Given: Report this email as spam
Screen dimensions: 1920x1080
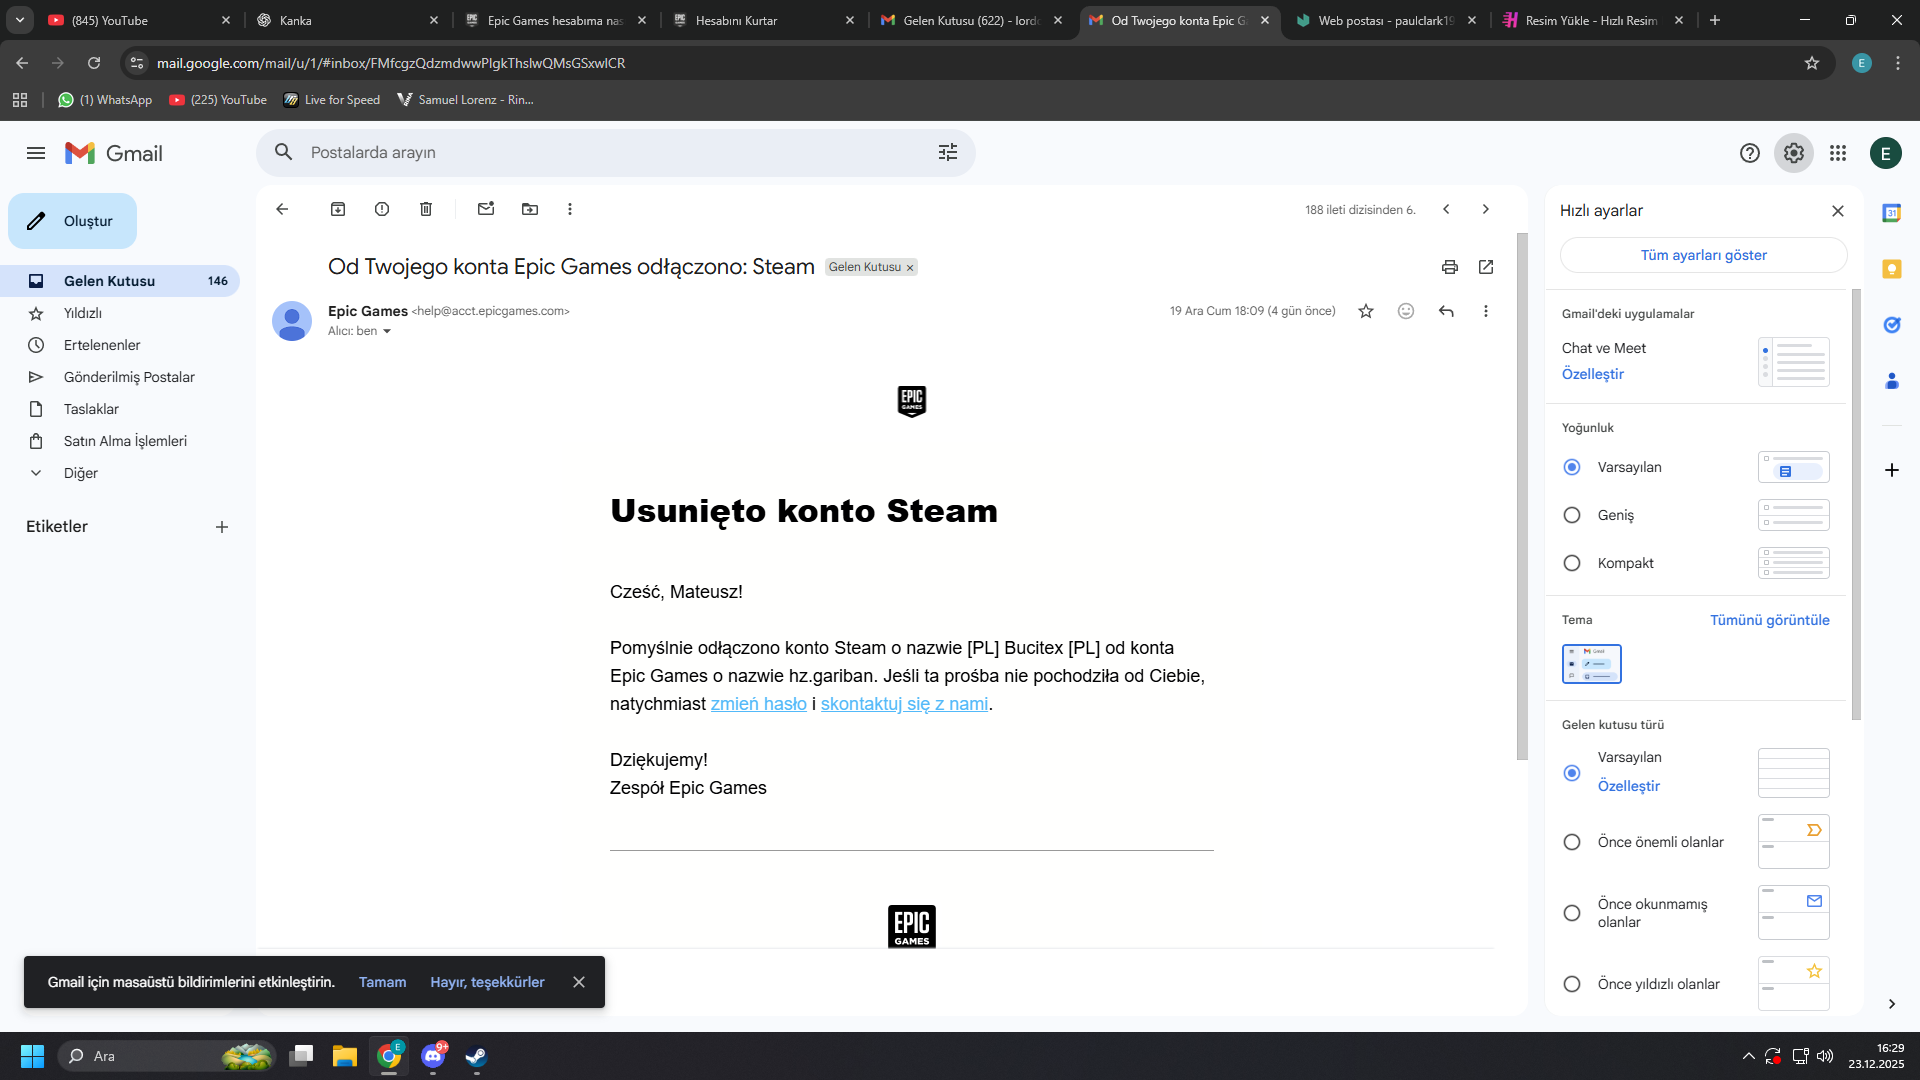Looking at the screenshot, I should pos(382,209).
